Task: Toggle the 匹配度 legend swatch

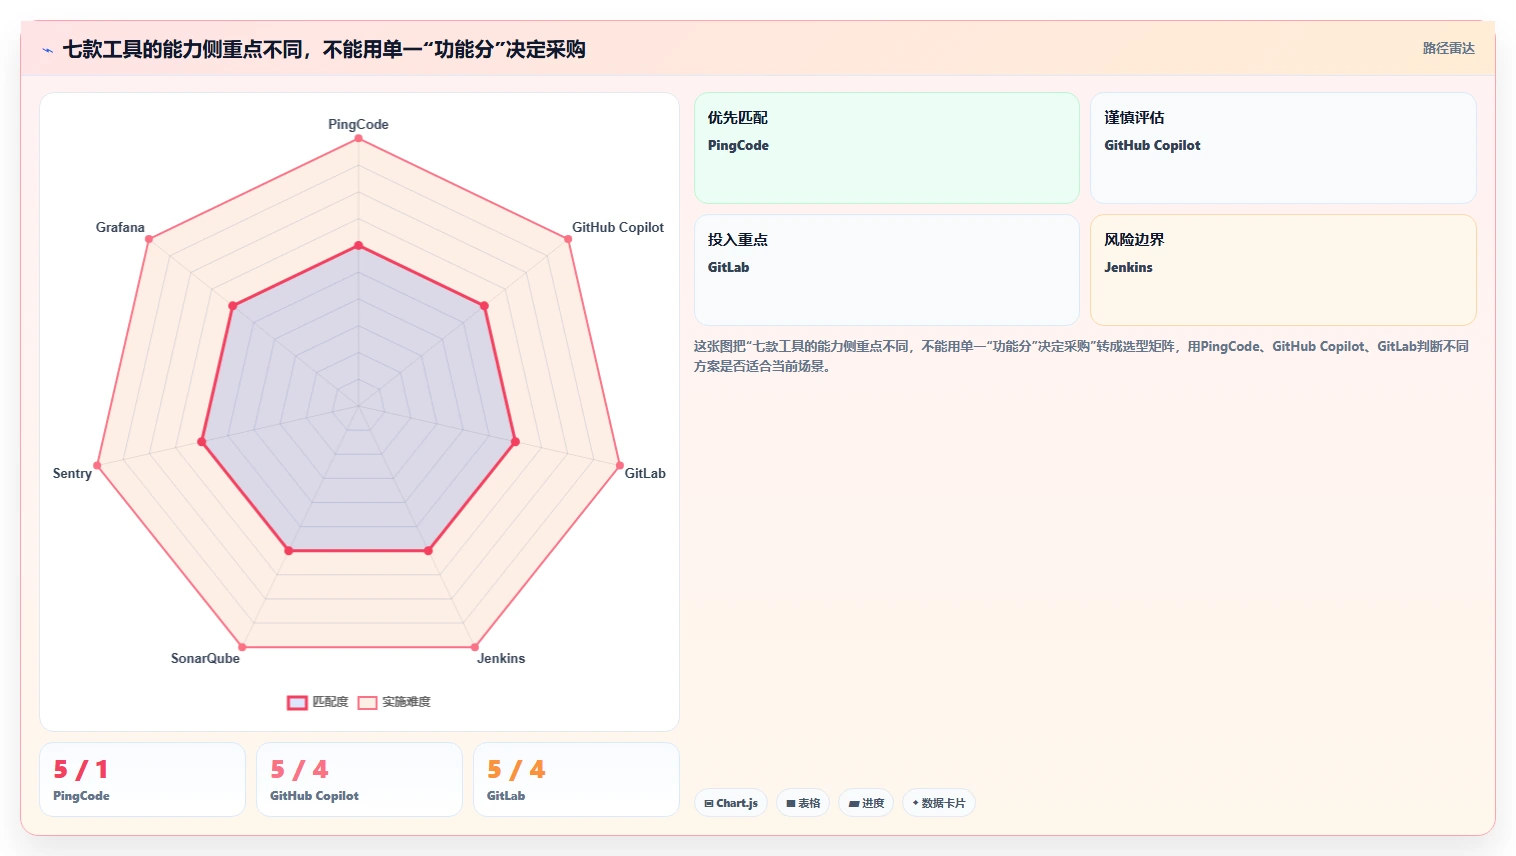Action: (297, 702)
